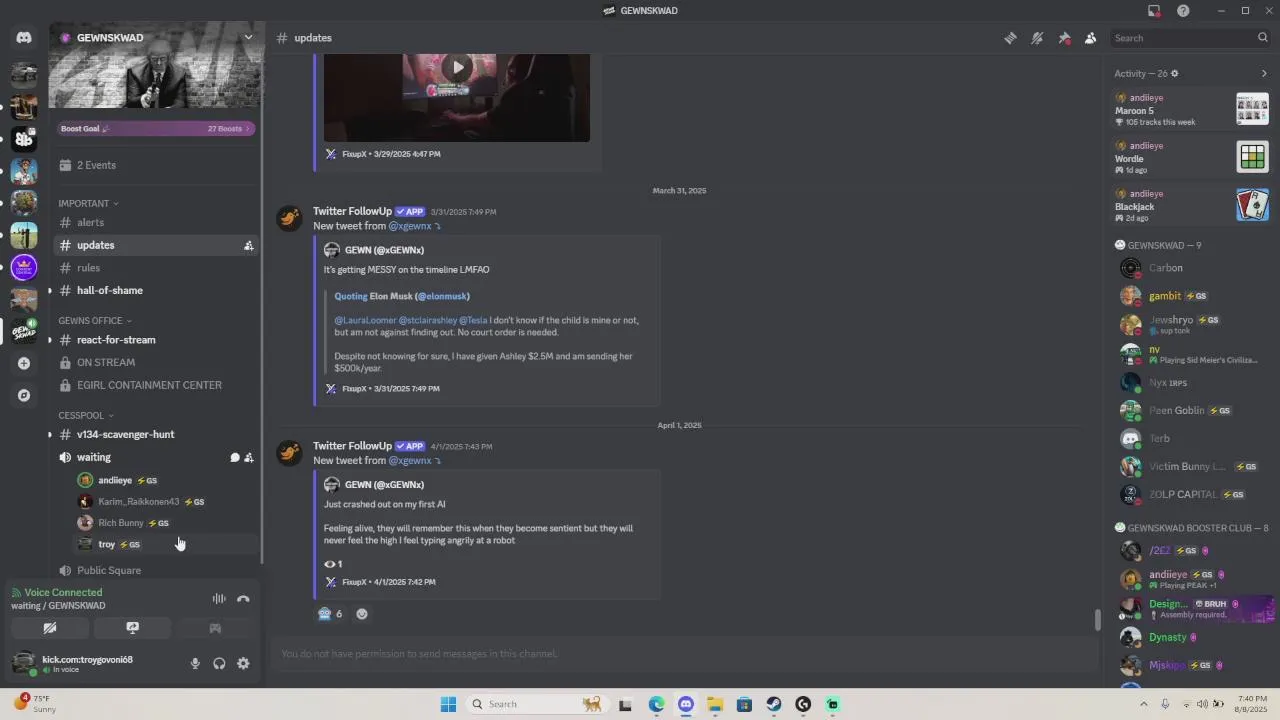Viewport: 1280px width, 720px height.
Task: Collapse the GEWNS OFFICE category
Action: click(x=95, y=321)
